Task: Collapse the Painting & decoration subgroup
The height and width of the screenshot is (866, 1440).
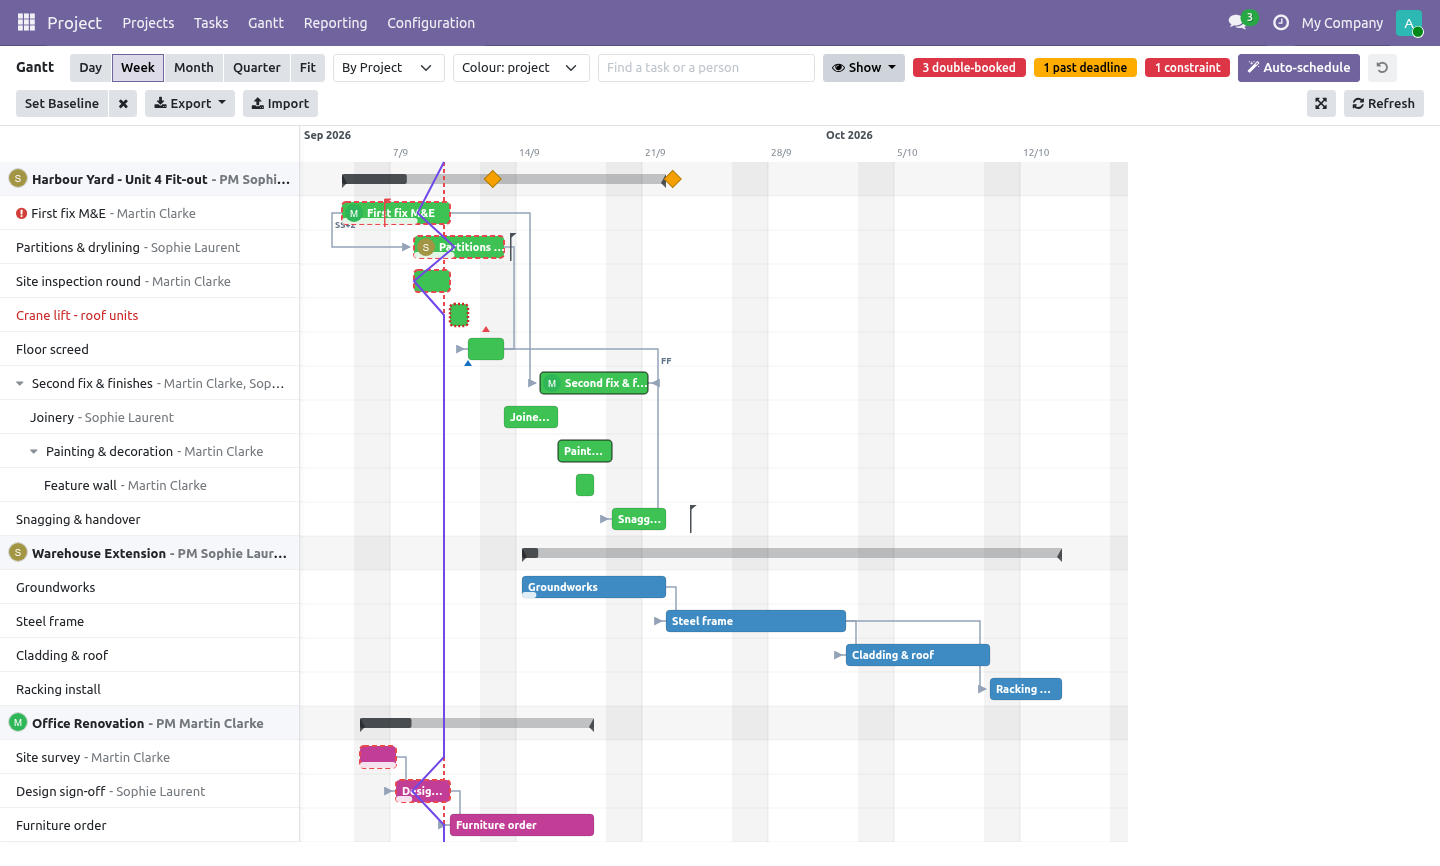Action: coord(34,451)
